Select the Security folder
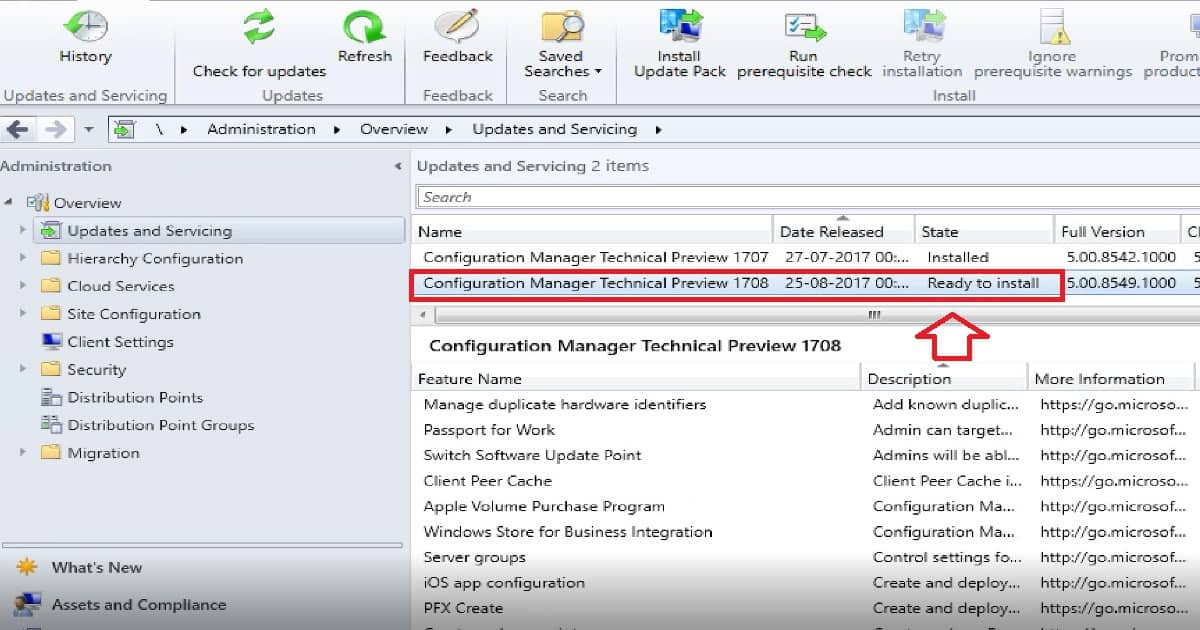 click(x=97, y=370)
